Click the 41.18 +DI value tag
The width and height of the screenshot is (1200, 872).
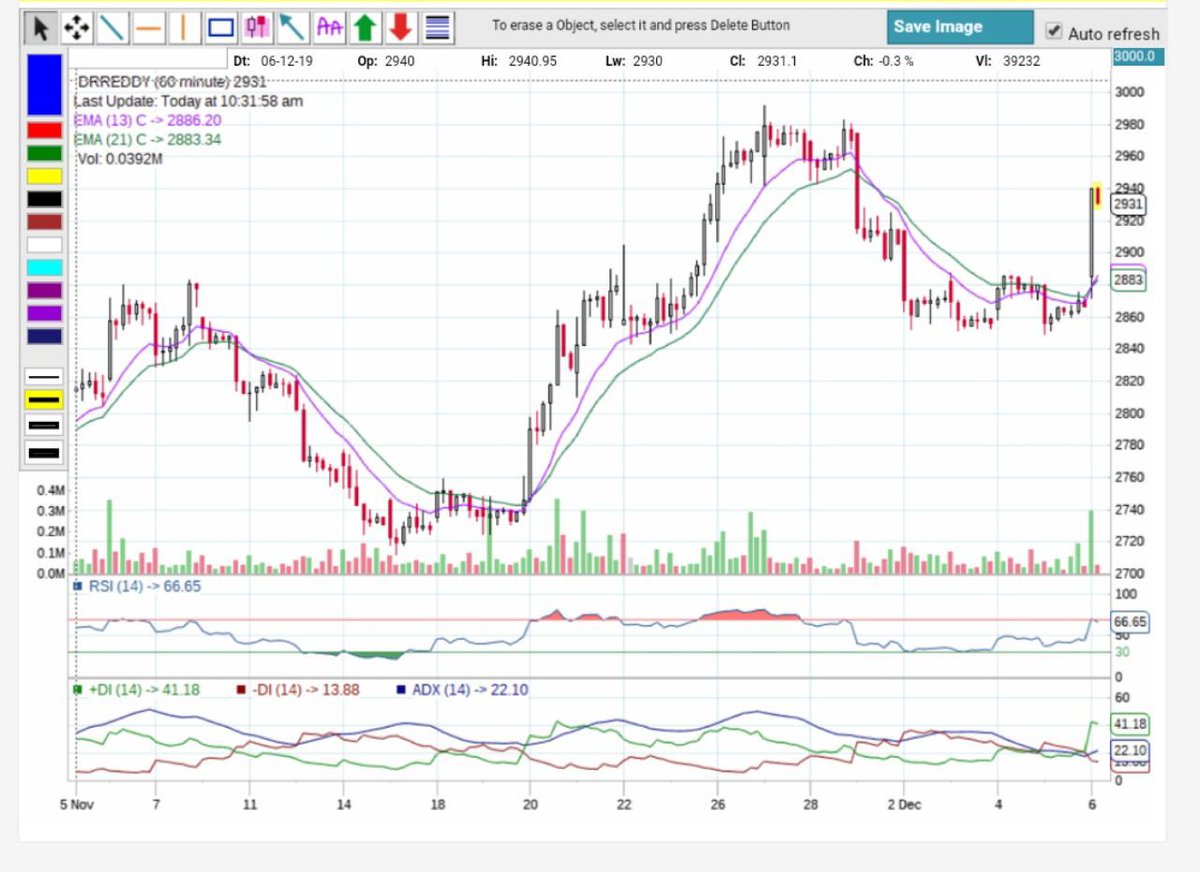1129,724
